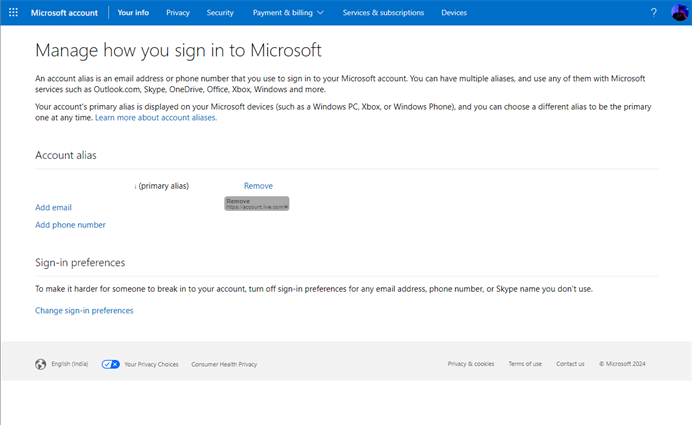
Task: Click the Your Privacy Choices toggle icon
Action: 111,364
